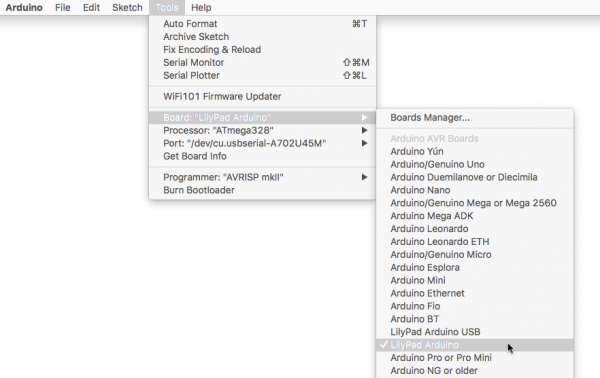Pick the Arduino Fio board
Viewport: 600px width, 378px height.
pyautogui.click(x=474, y=306)
